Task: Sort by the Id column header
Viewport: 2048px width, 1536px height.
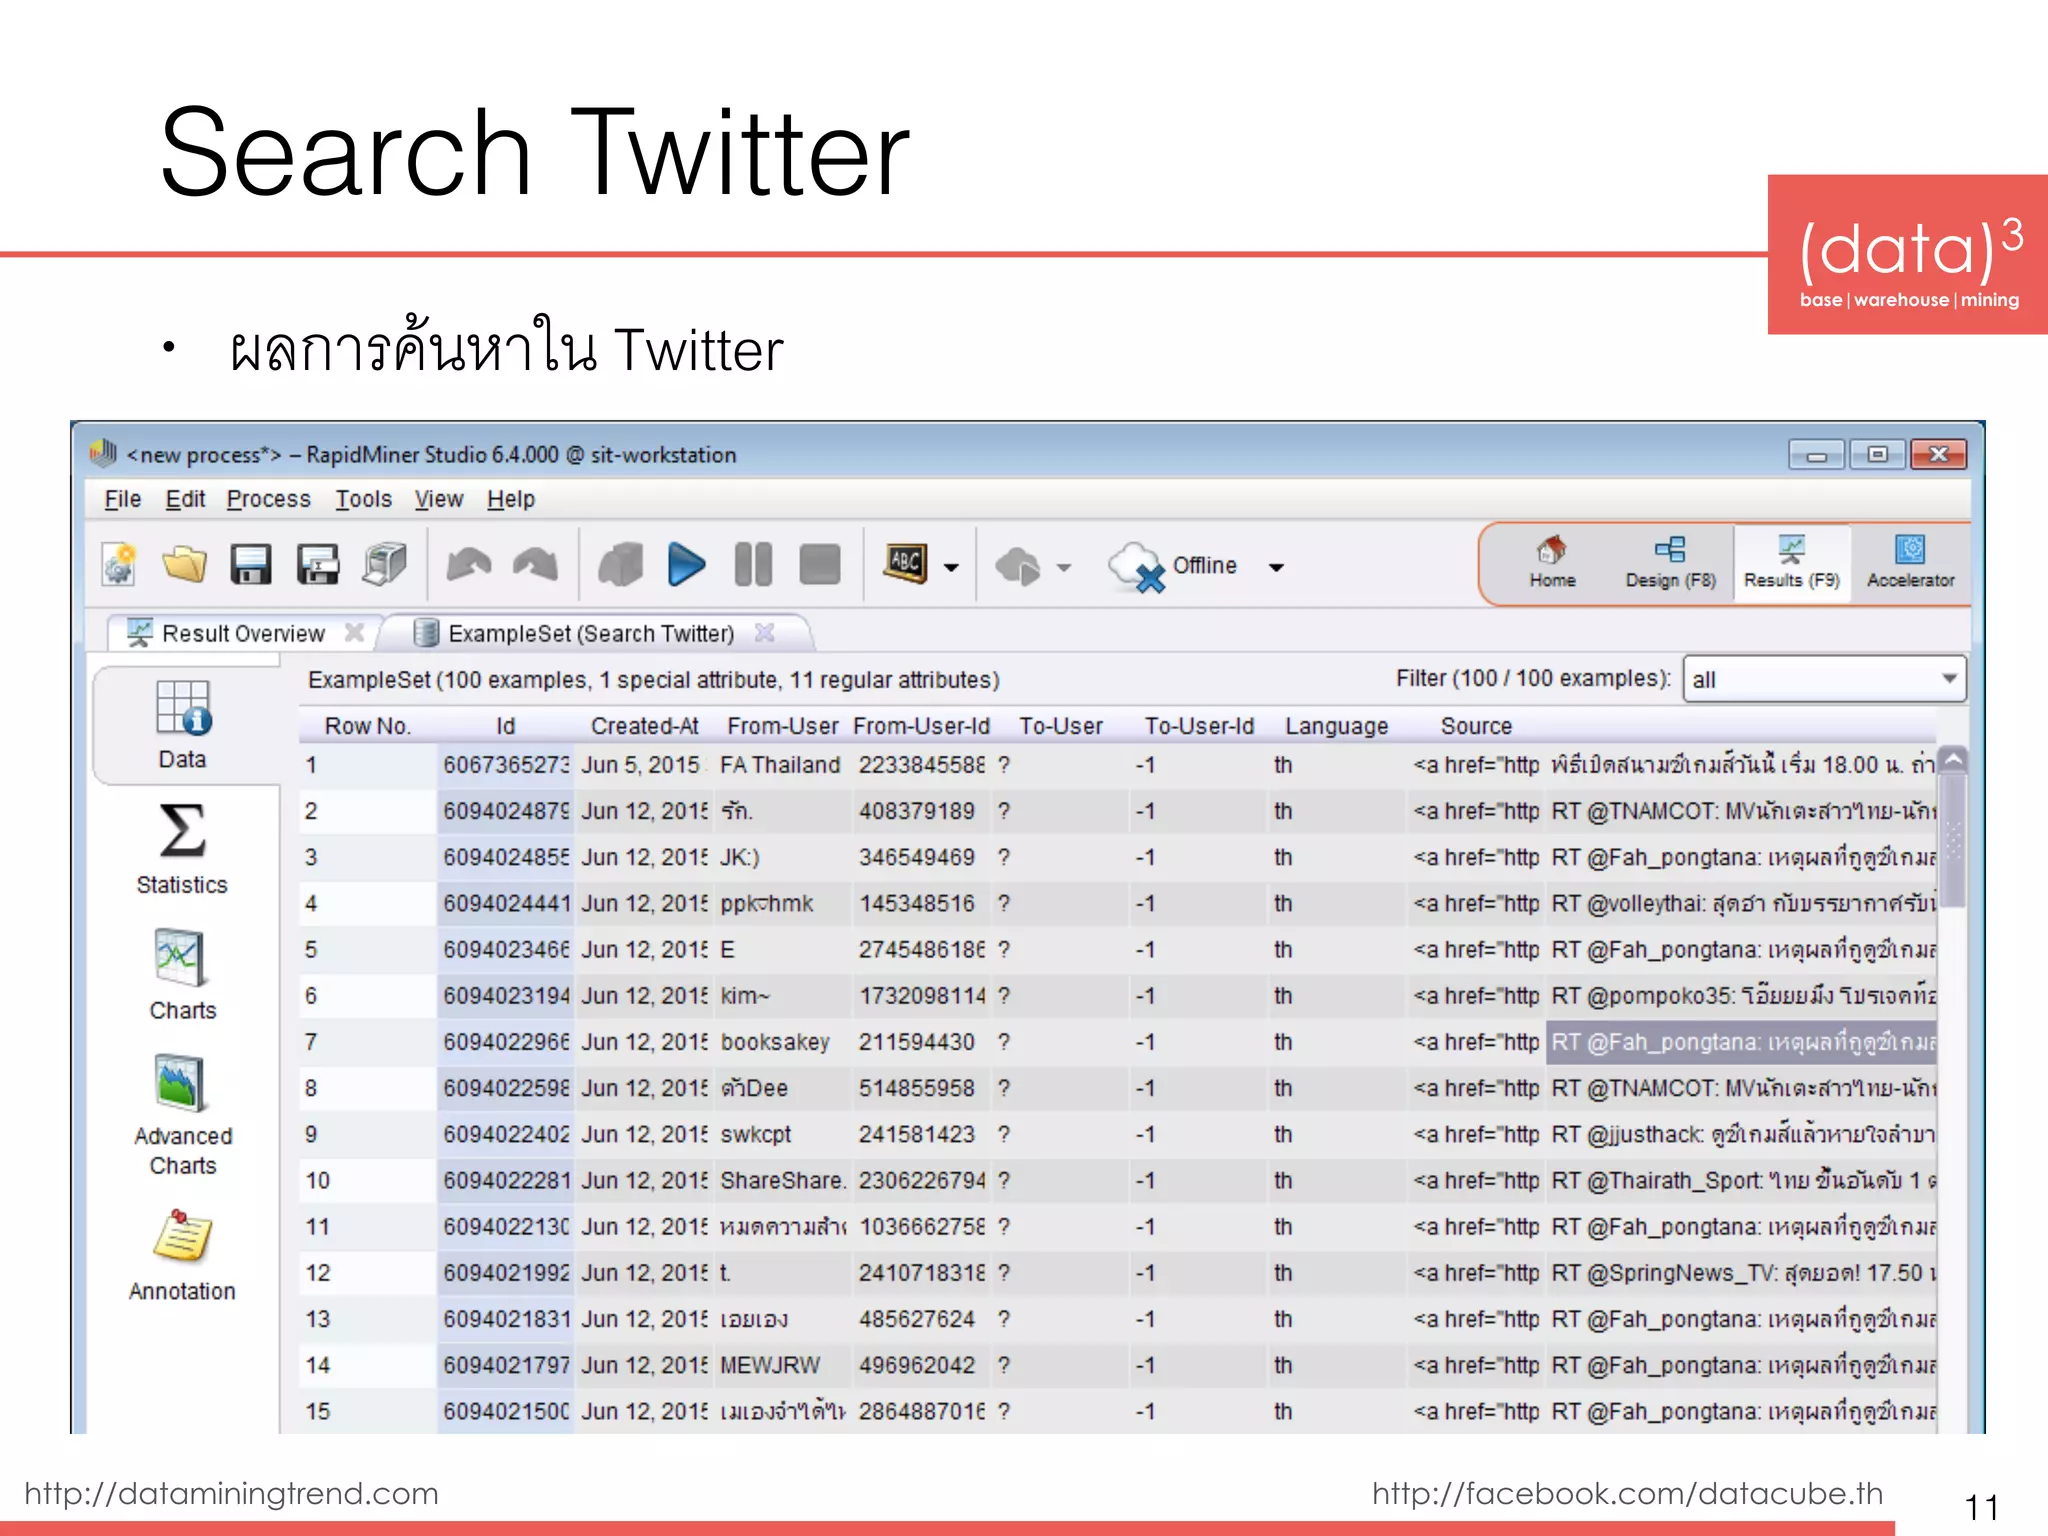Action: click(x=505, y=726)
